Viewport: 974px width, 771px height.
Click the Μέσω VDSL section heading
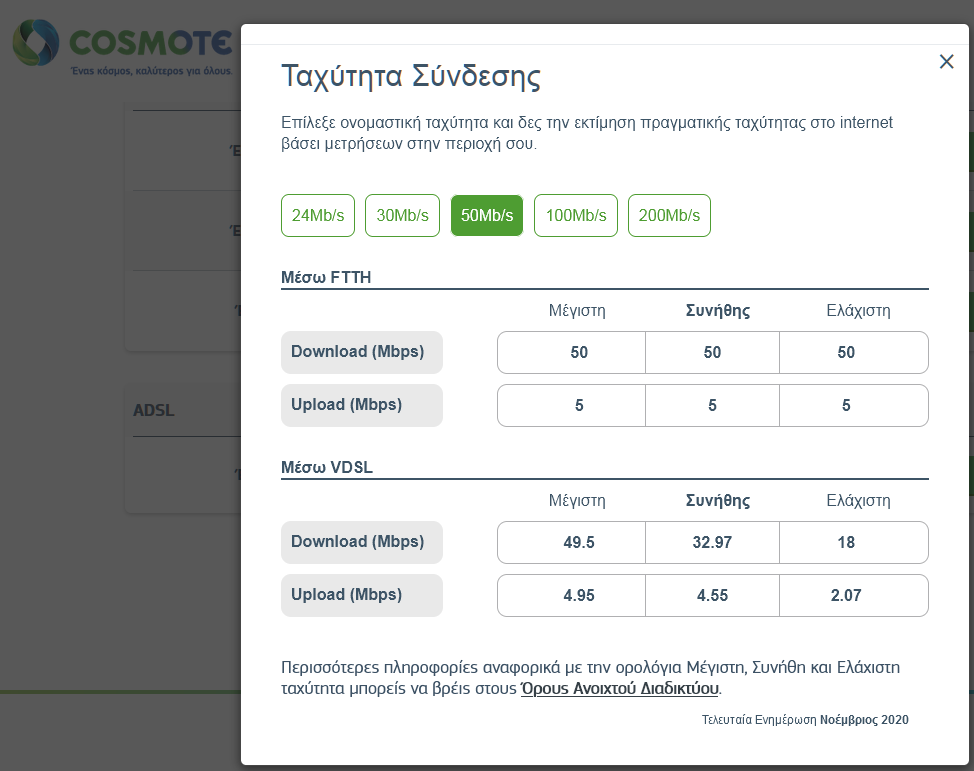pyautogui.click(x=327, y=467)
